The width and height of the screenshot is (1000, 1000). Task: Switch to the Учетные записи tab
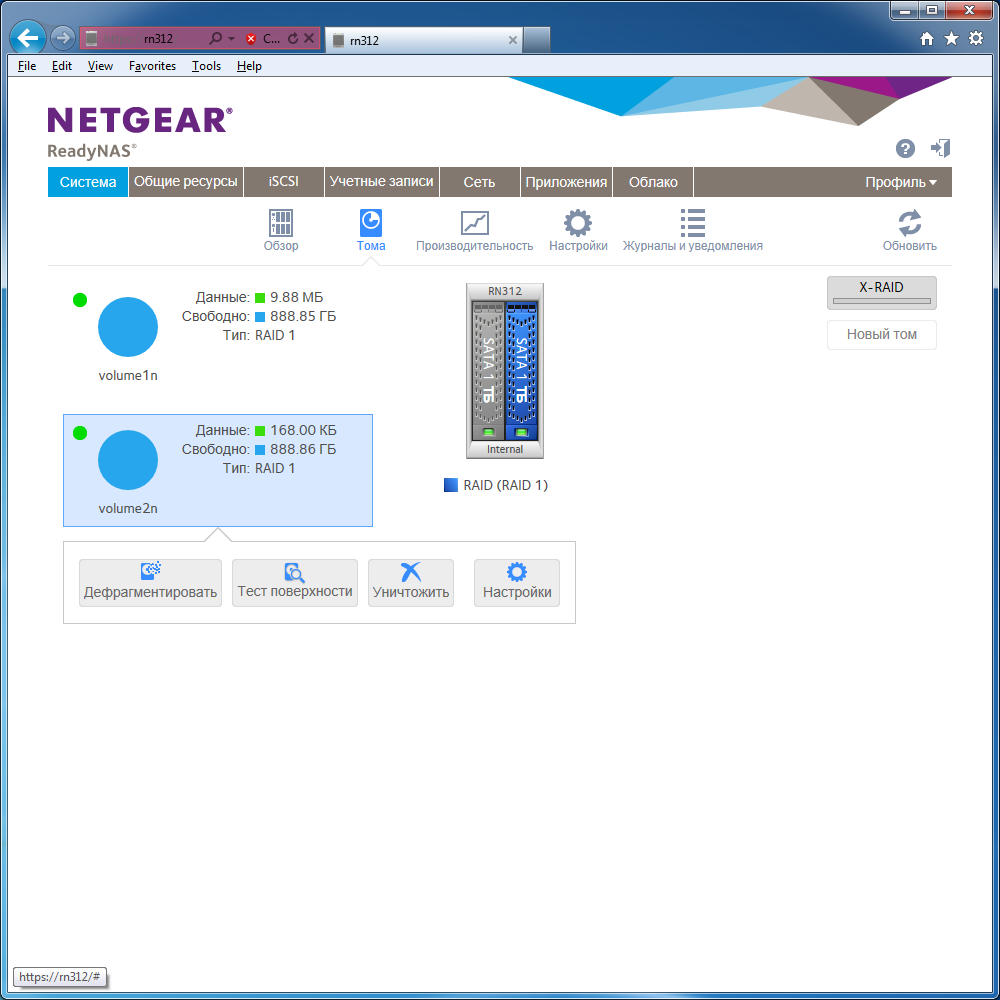point(381,182)
